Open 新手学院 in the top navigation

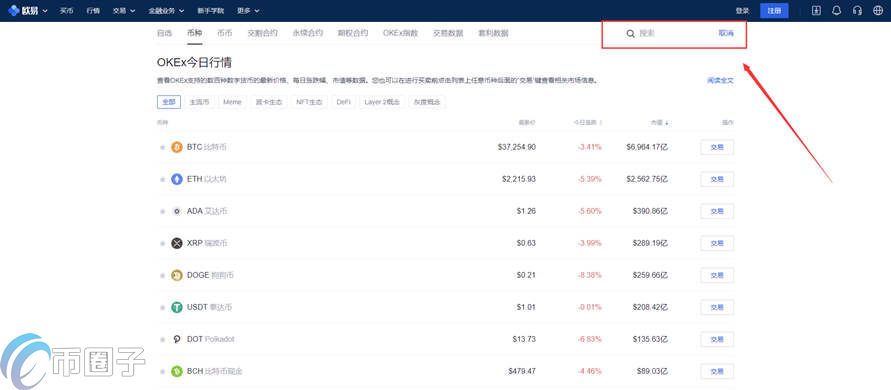(x=210, y=11)
